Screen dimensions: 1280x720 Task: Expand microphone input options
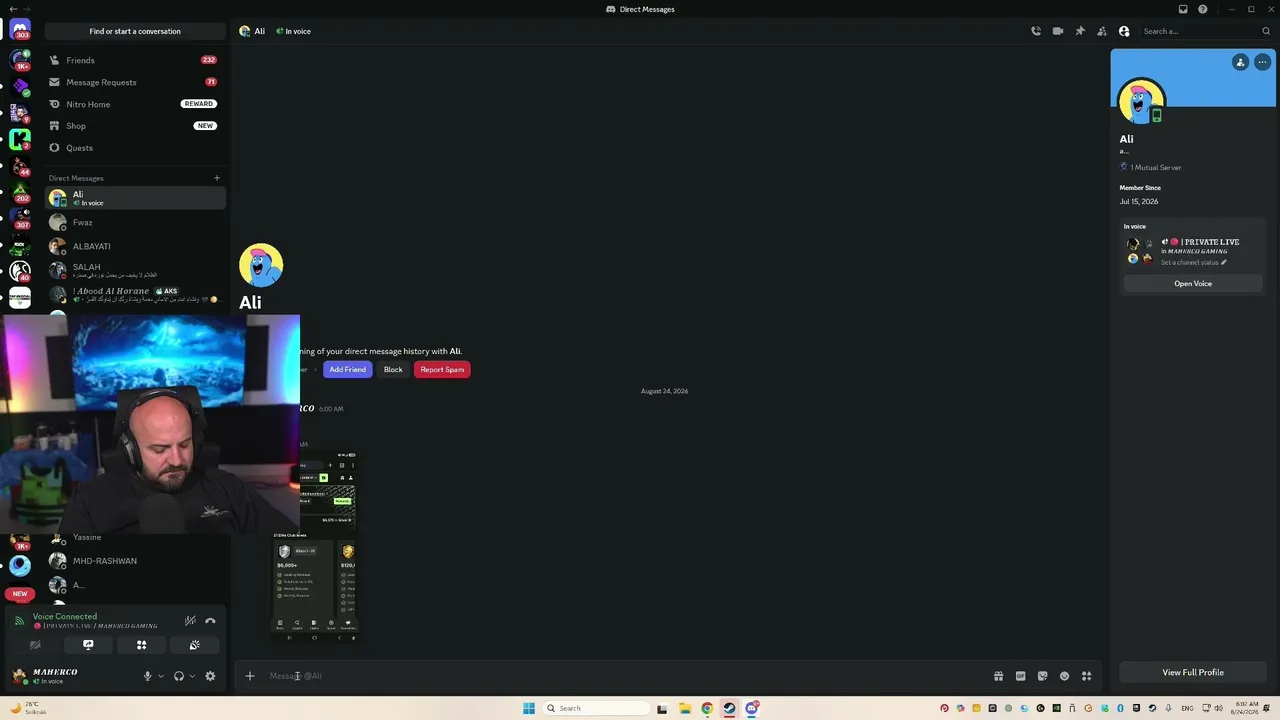tap(161, 676)
